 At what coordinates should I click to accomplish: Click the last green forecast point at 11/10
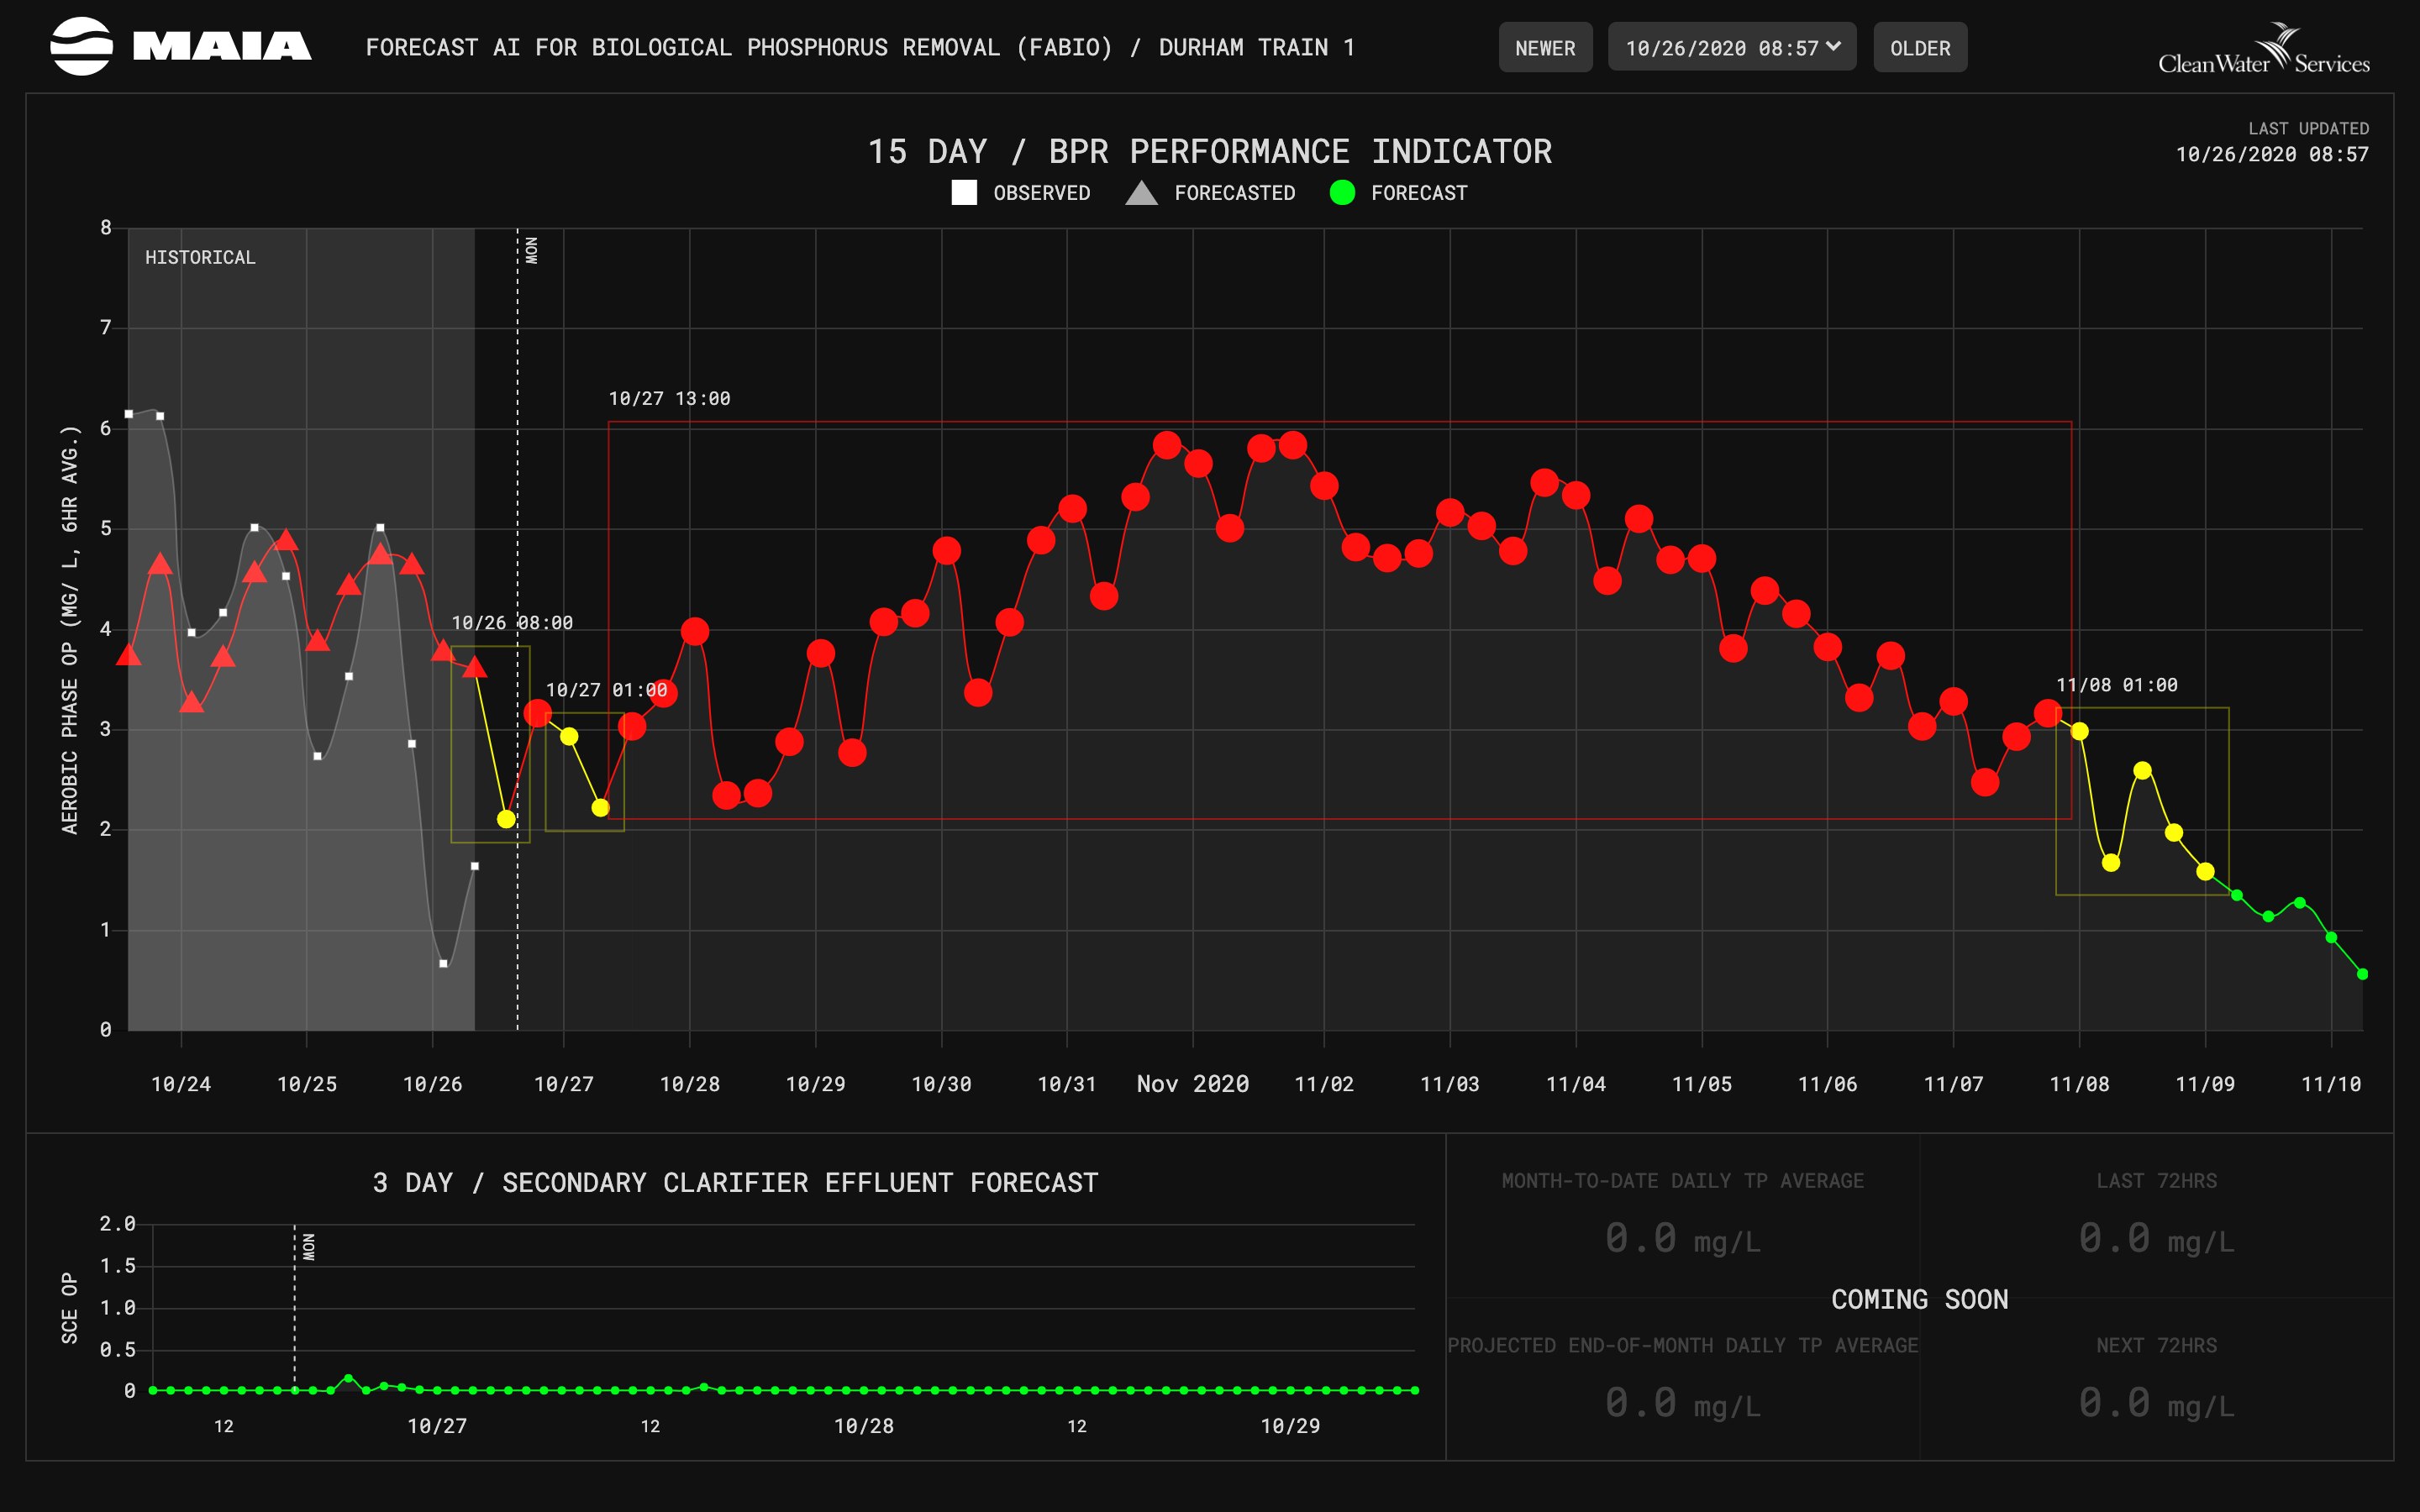2362,974
